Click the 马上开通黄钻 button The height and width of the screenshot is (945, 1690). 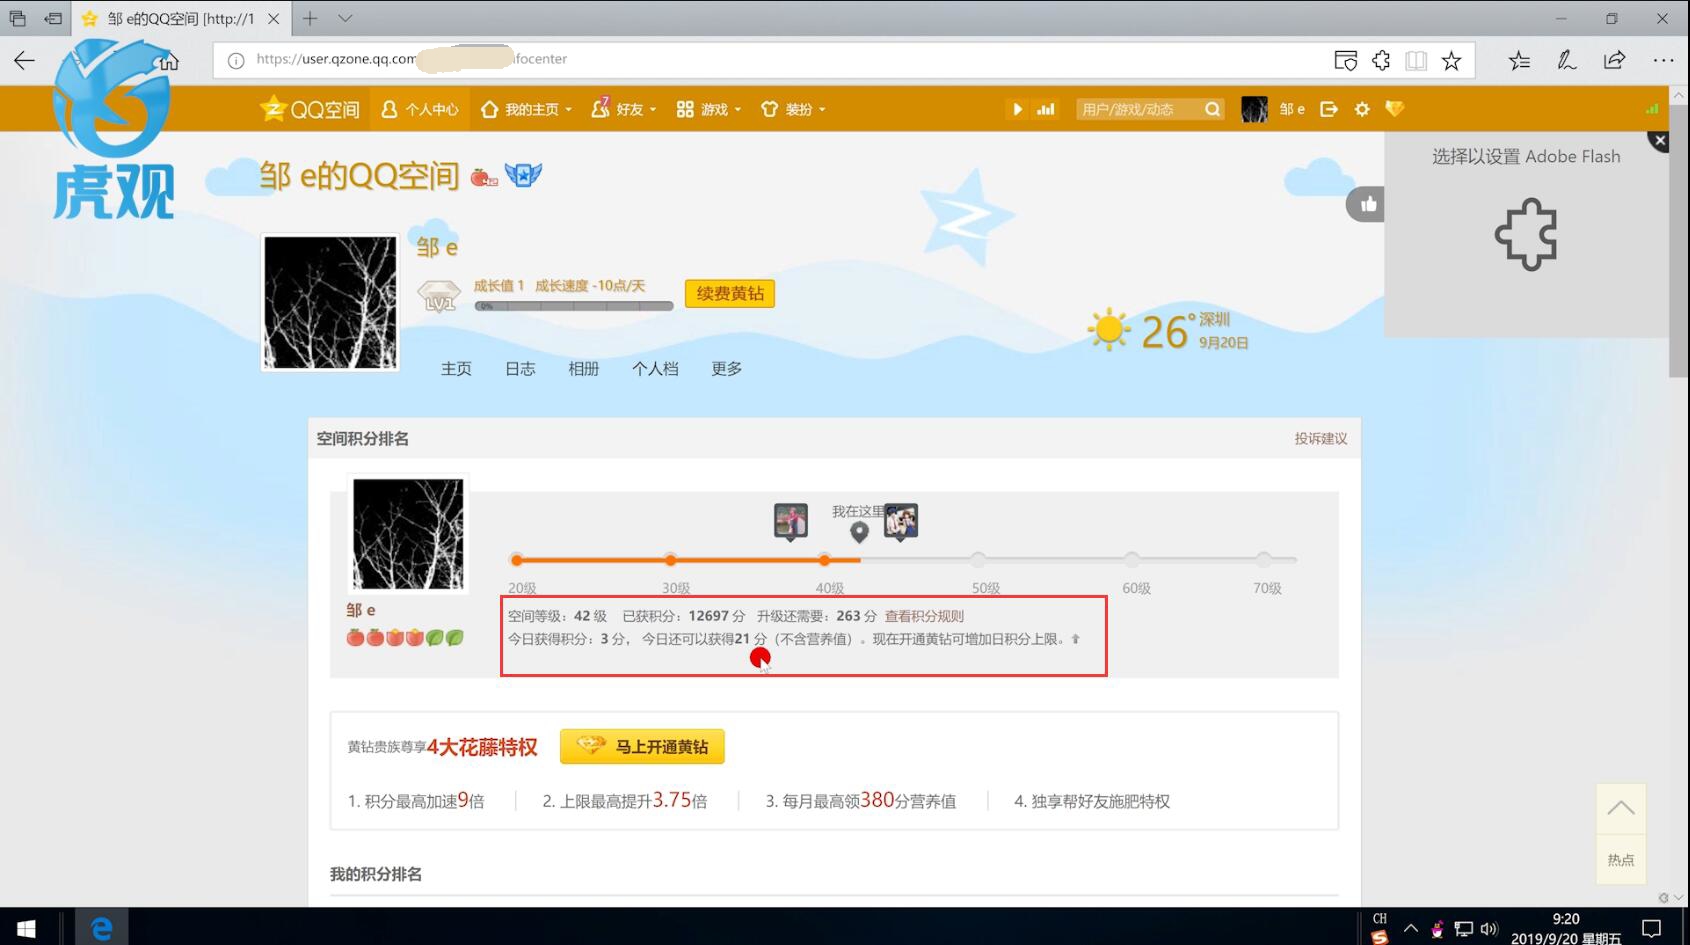click(642, 747)
